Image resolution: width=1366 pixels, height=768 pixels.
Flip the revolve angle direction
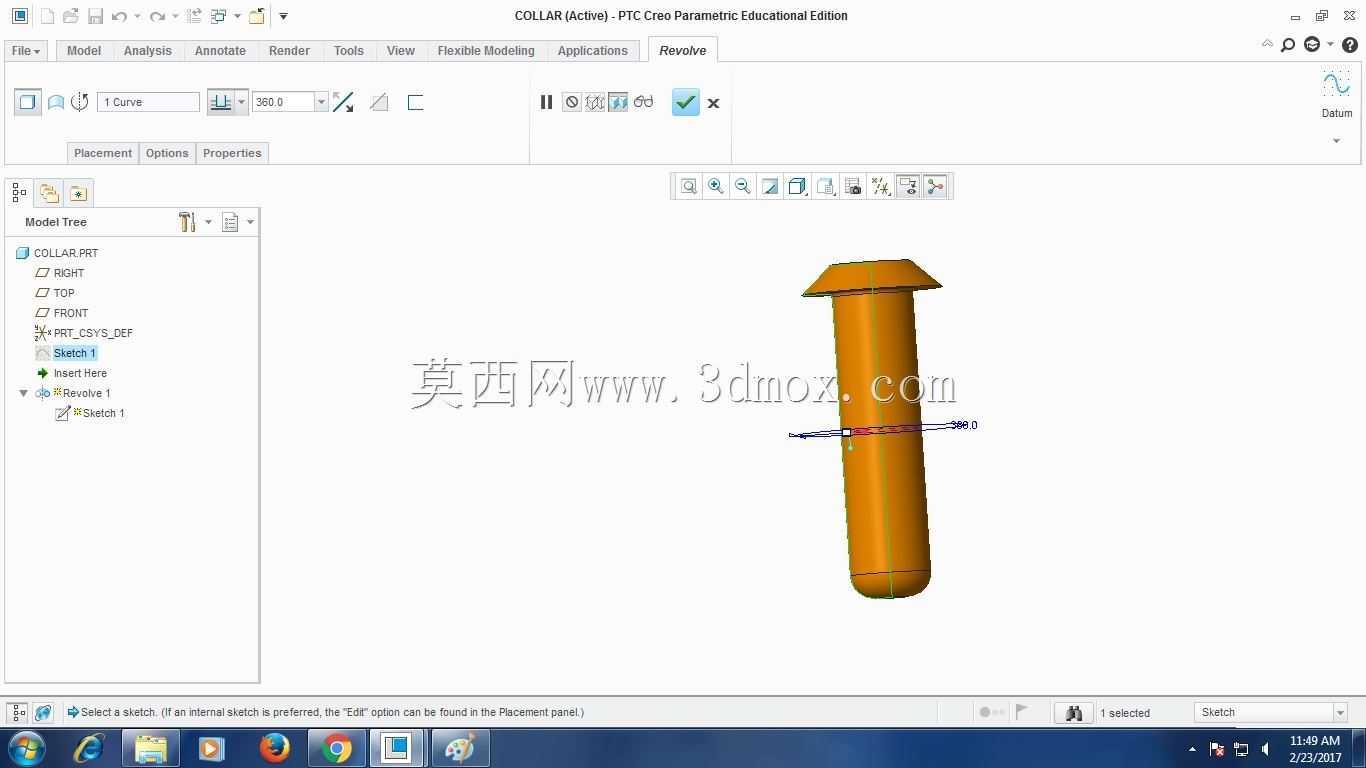tap(343, 102)
